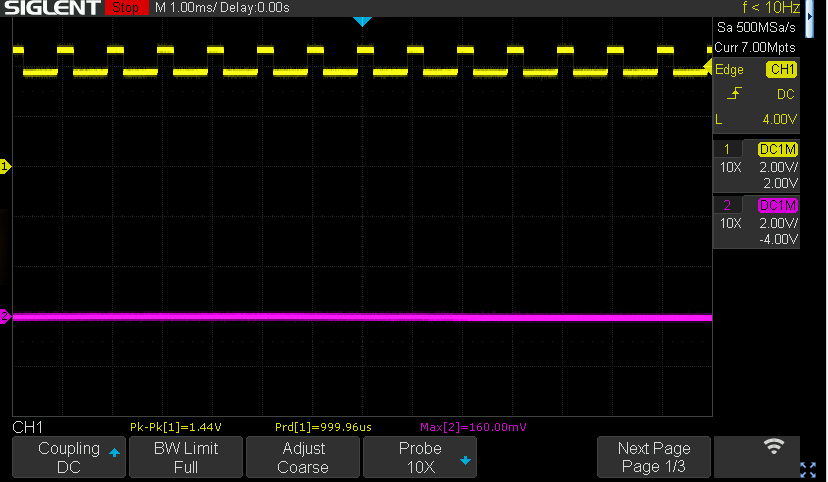This screenshot has height=482, width=828.
Task: Open the channel 1 info tab
Action: (727, 149)
